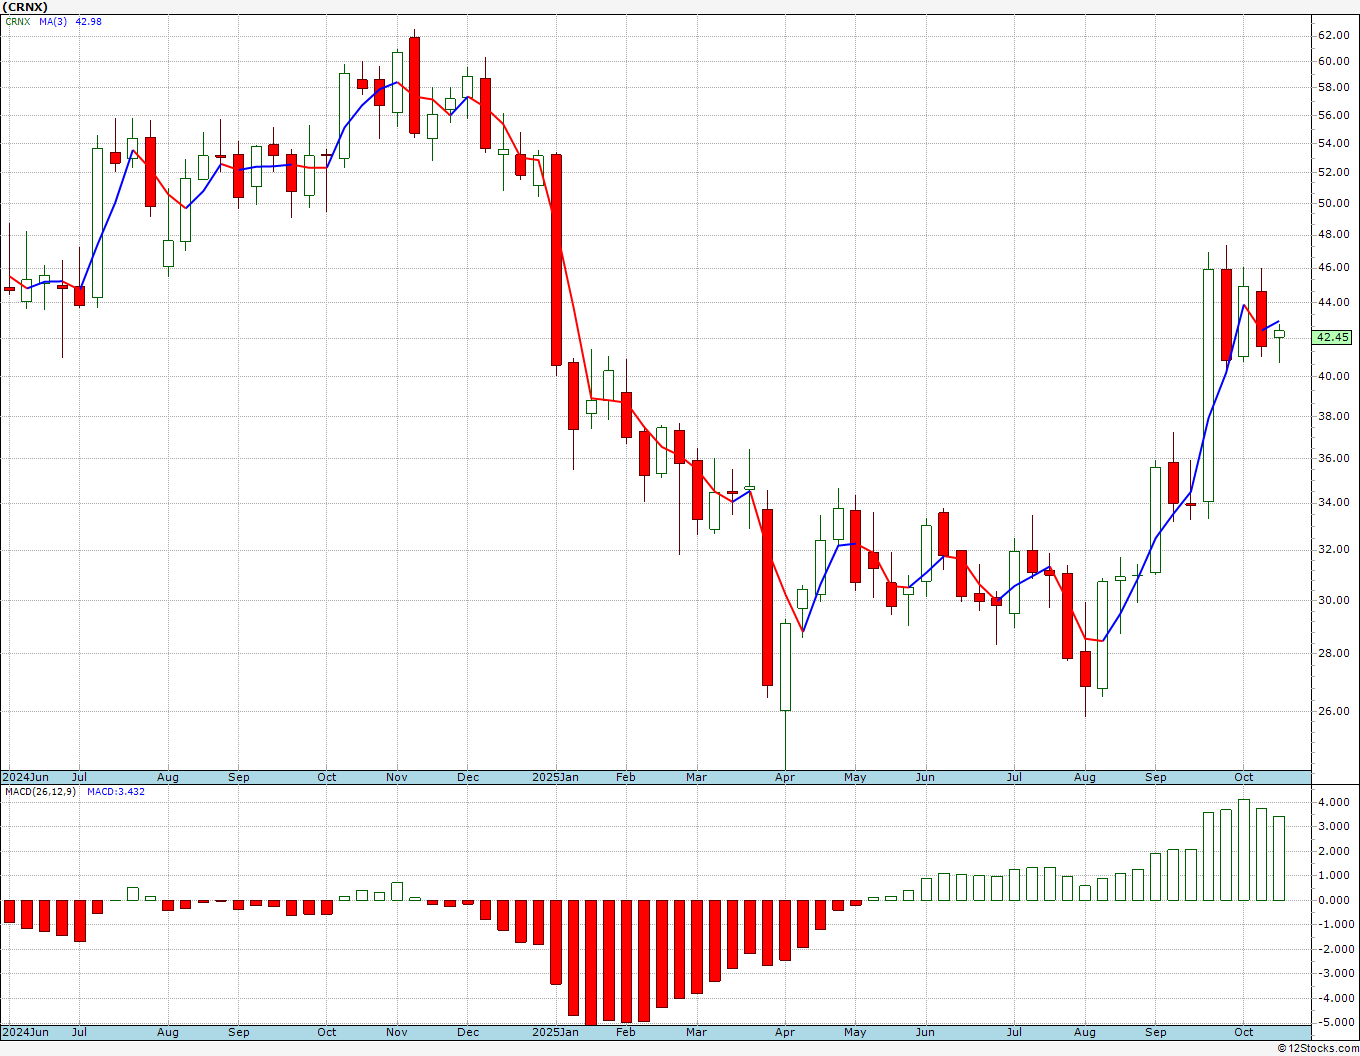
Task: Select Nov on the price chart time axis
Action: pos(397,777)
